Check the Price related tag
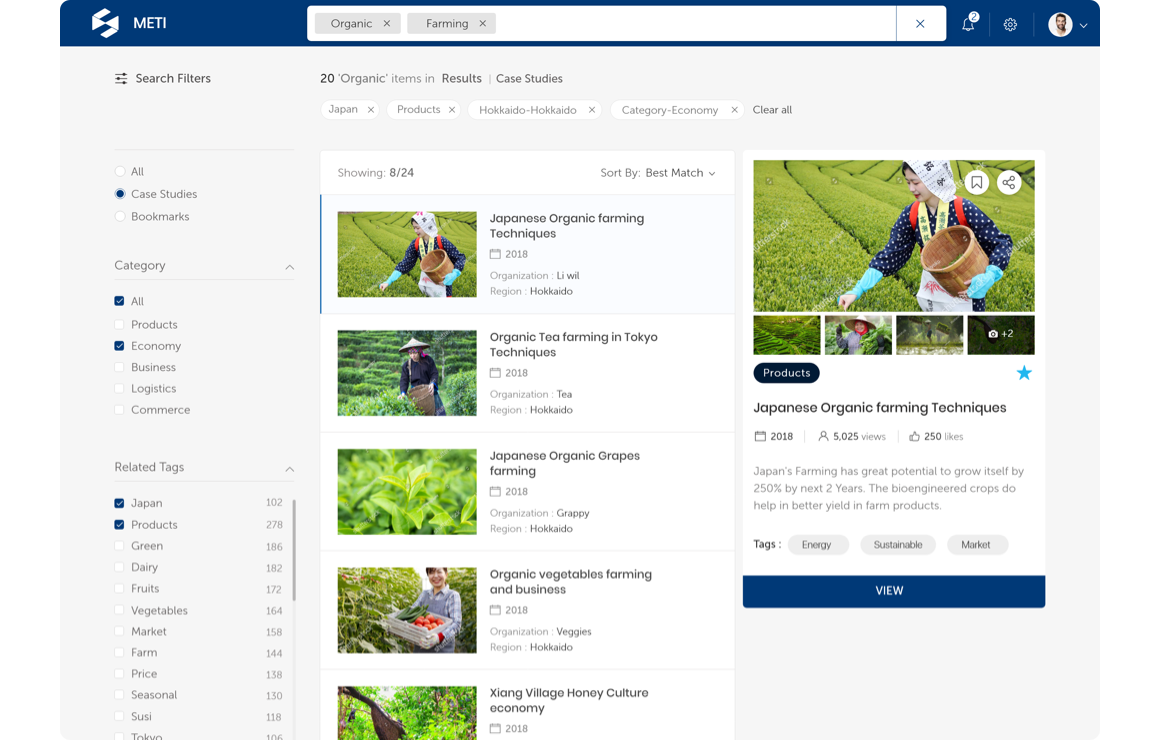Image resolution: width=1160 pixels, height=740 pixels. click(x=119, y=673)
